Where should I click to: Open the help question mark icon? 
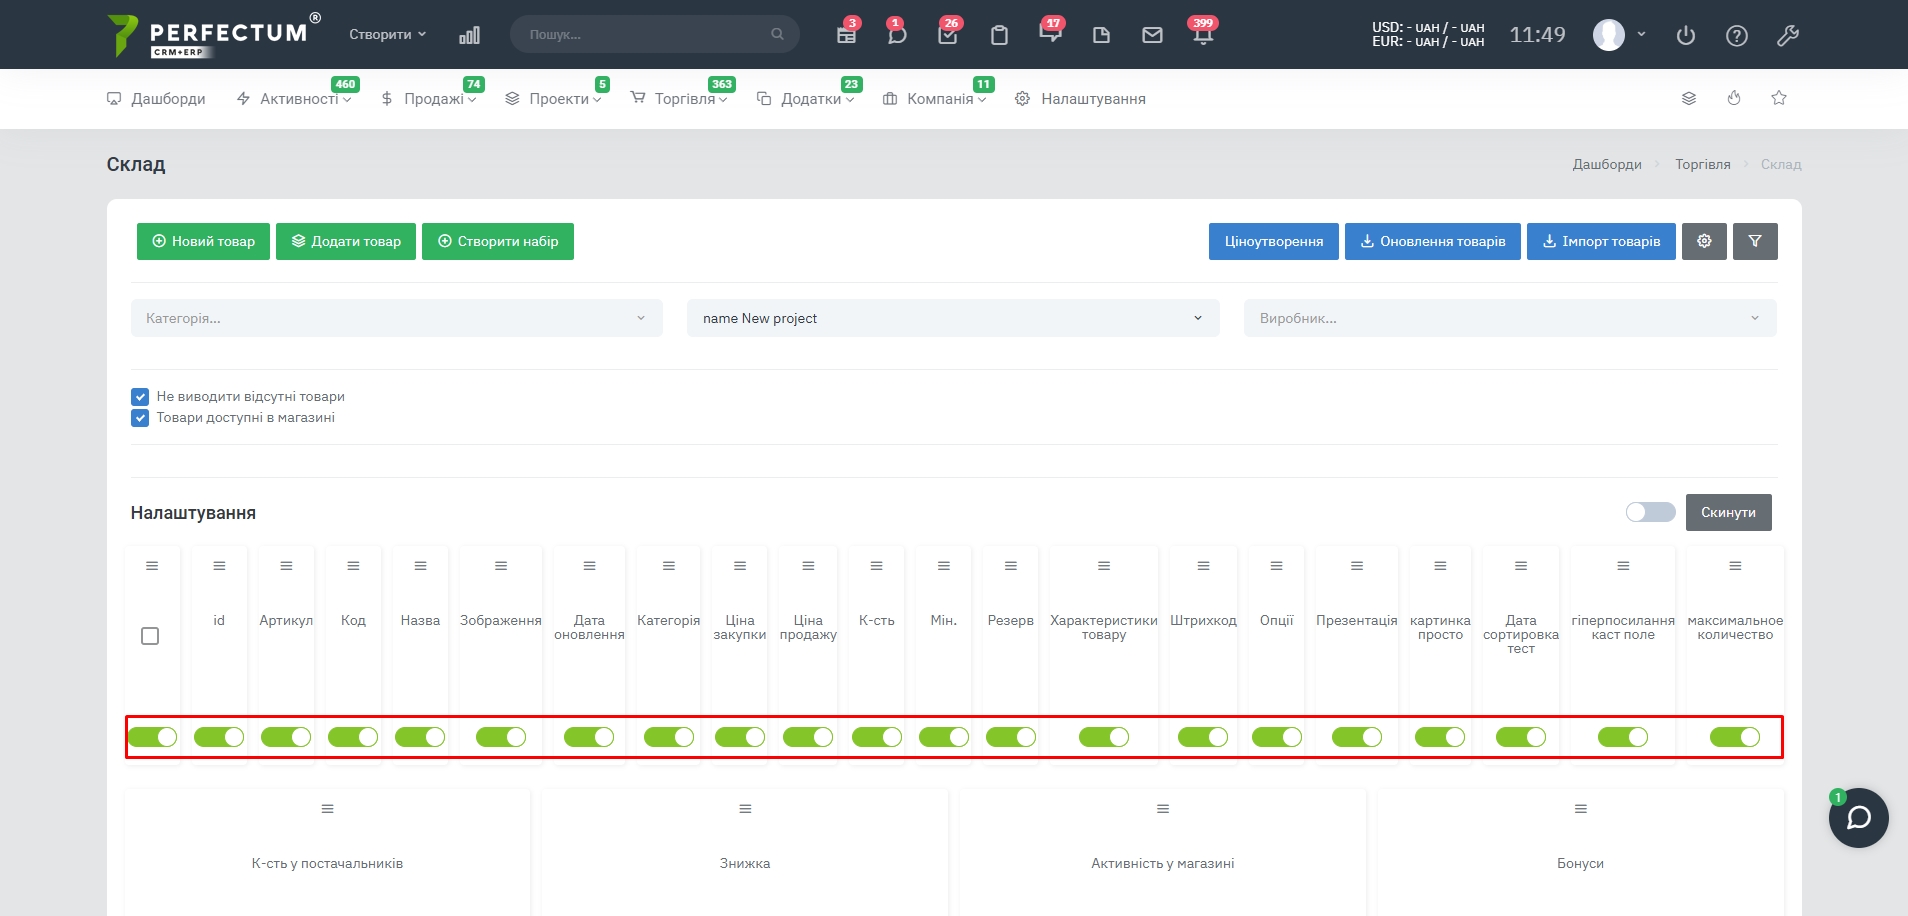(1737, 36)
